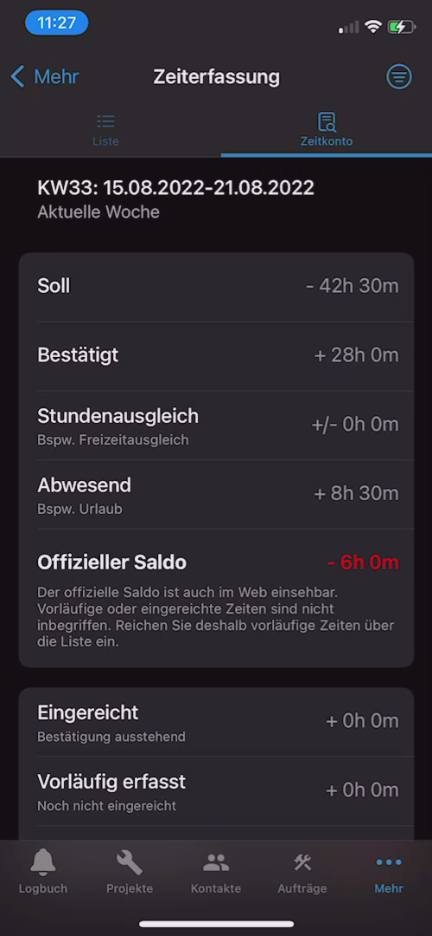The image size is (432, 936).
Task: Tap the back chevron next to Mehr
Action: click(17, 77)
